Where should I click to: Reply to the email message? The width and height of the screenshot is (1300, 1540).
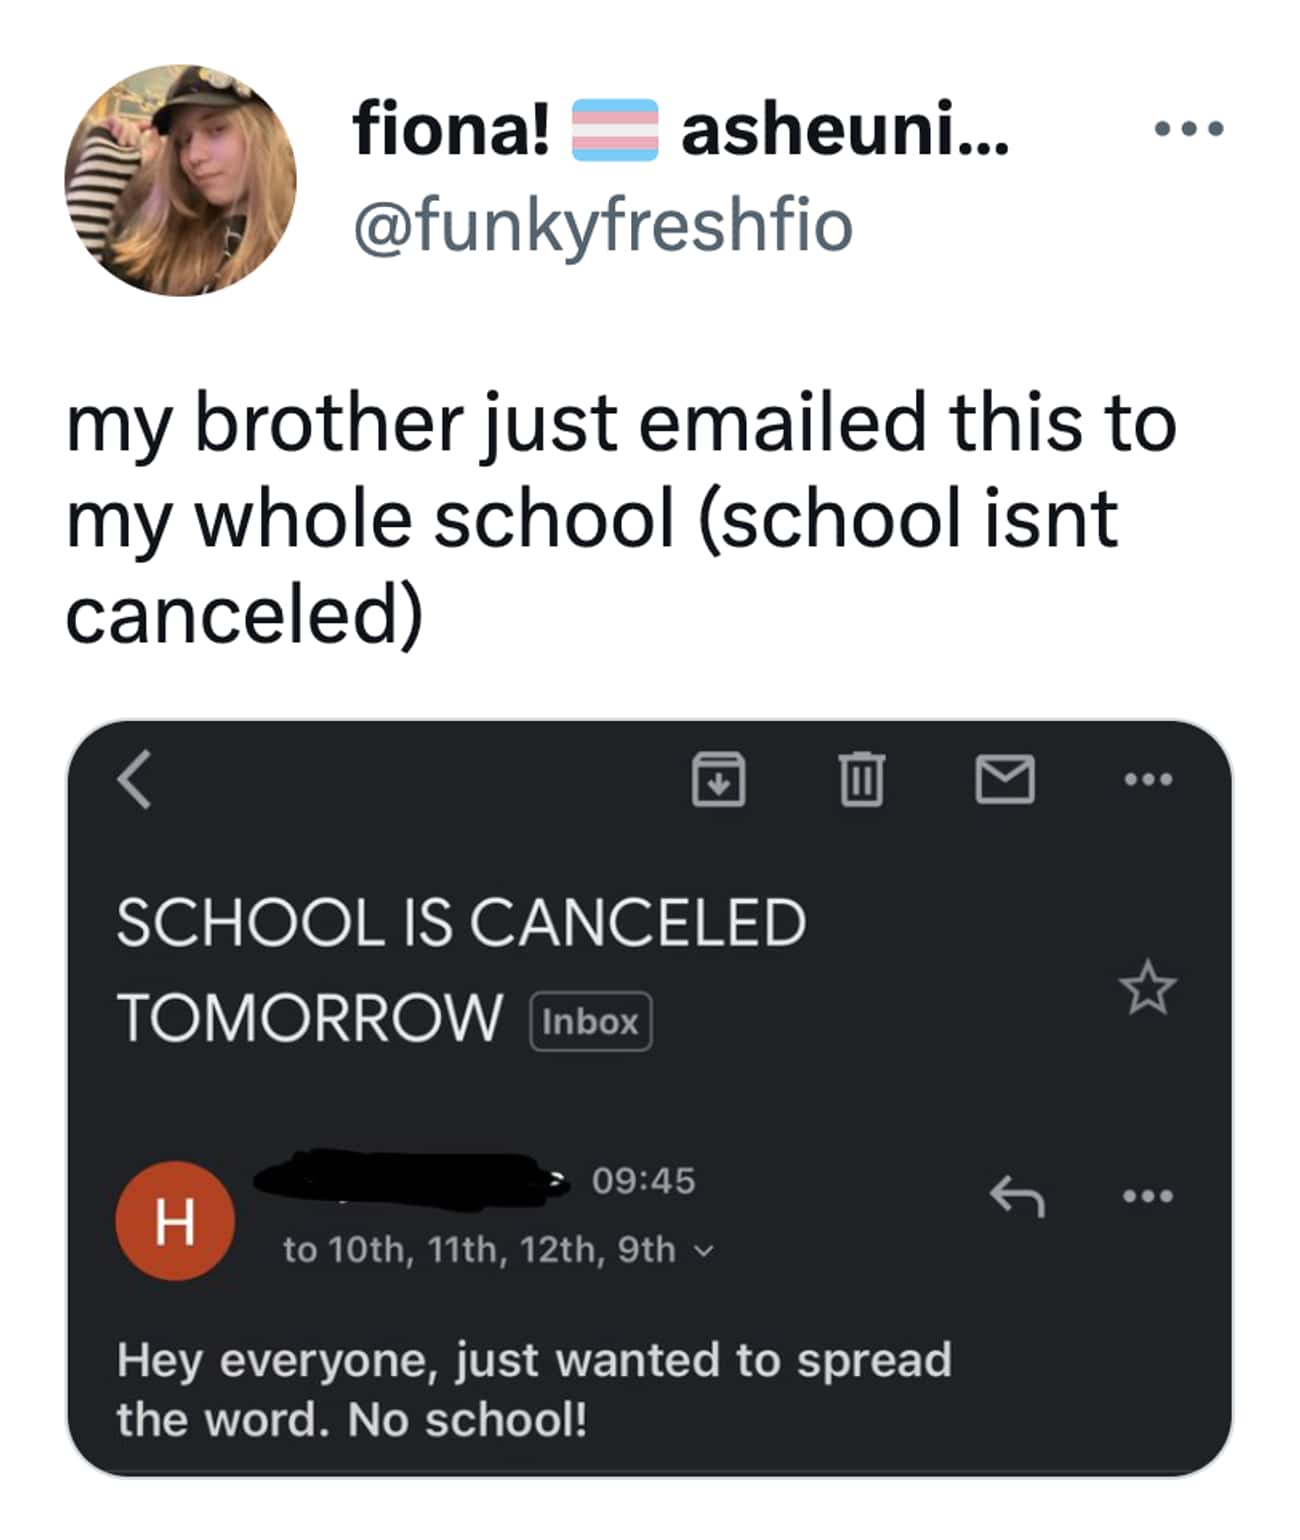click(x=1017, y=1196)
